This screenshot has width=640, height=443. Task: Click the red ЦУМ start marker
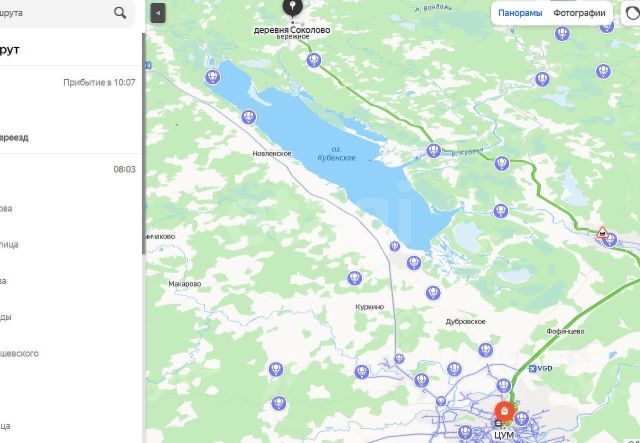[x=504, y=412]
